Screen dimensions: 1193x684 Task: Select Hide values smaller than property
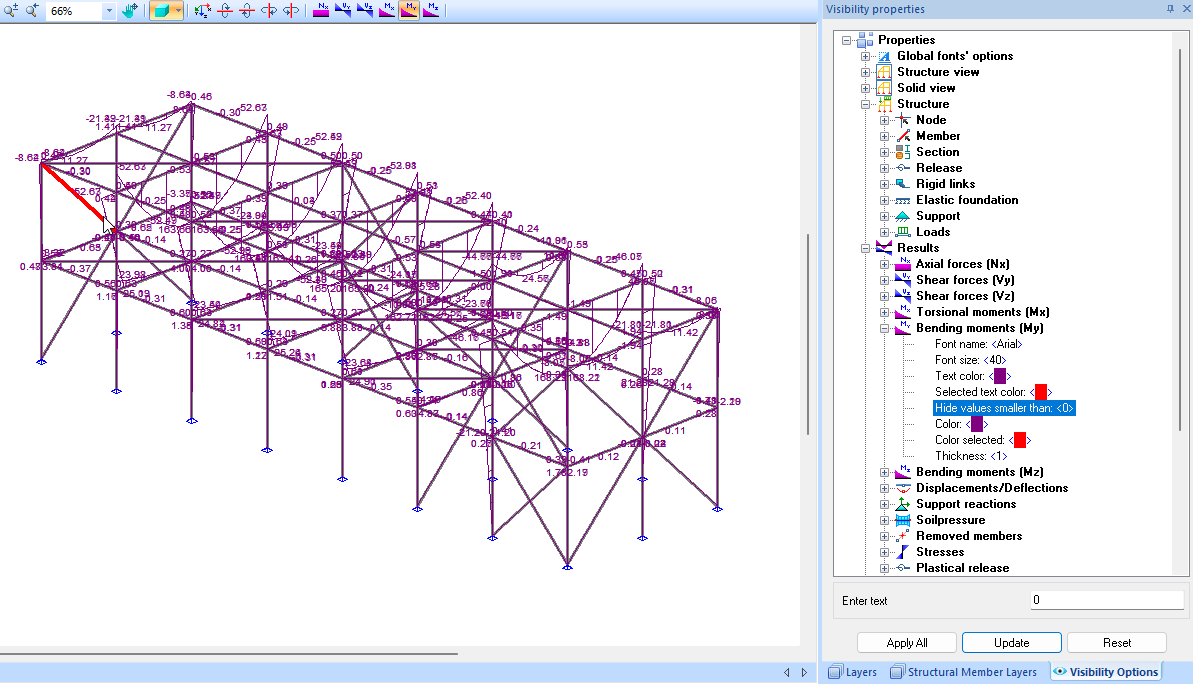[x=1004, y=408]
